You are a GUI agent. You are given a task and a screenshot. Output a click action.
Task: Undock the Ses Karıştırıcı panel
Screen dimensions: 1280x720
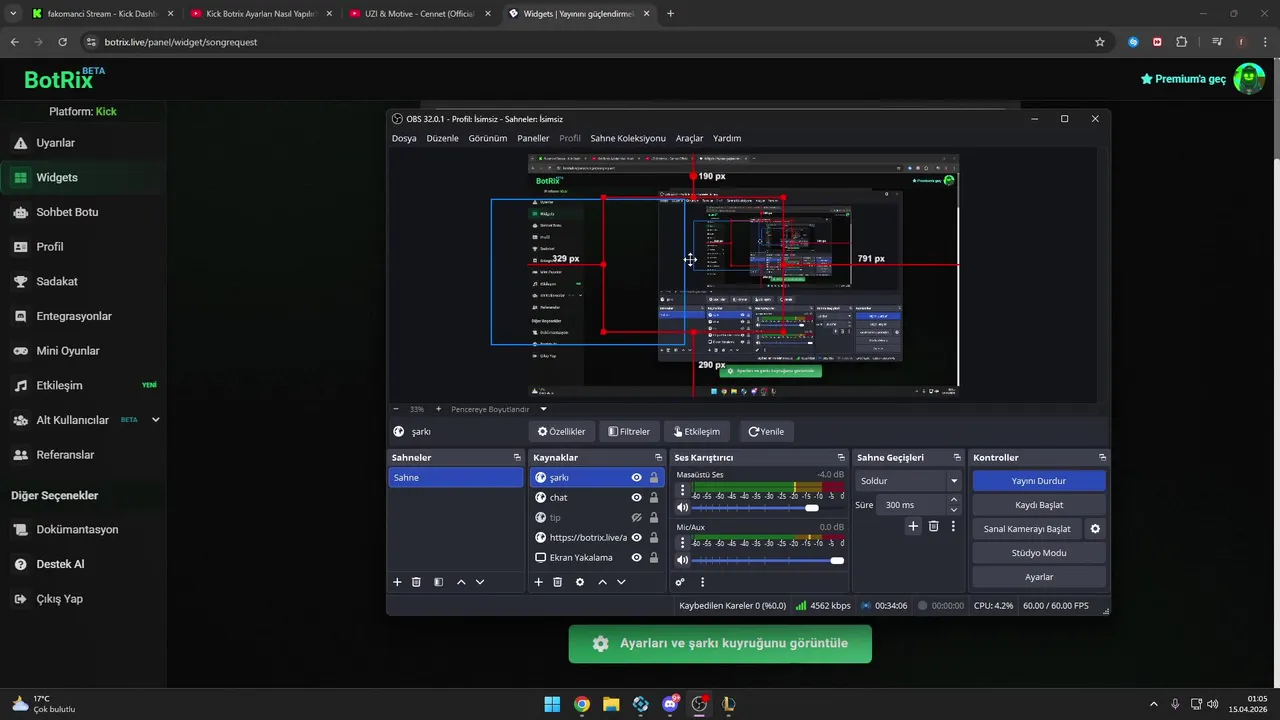[843, 457]
